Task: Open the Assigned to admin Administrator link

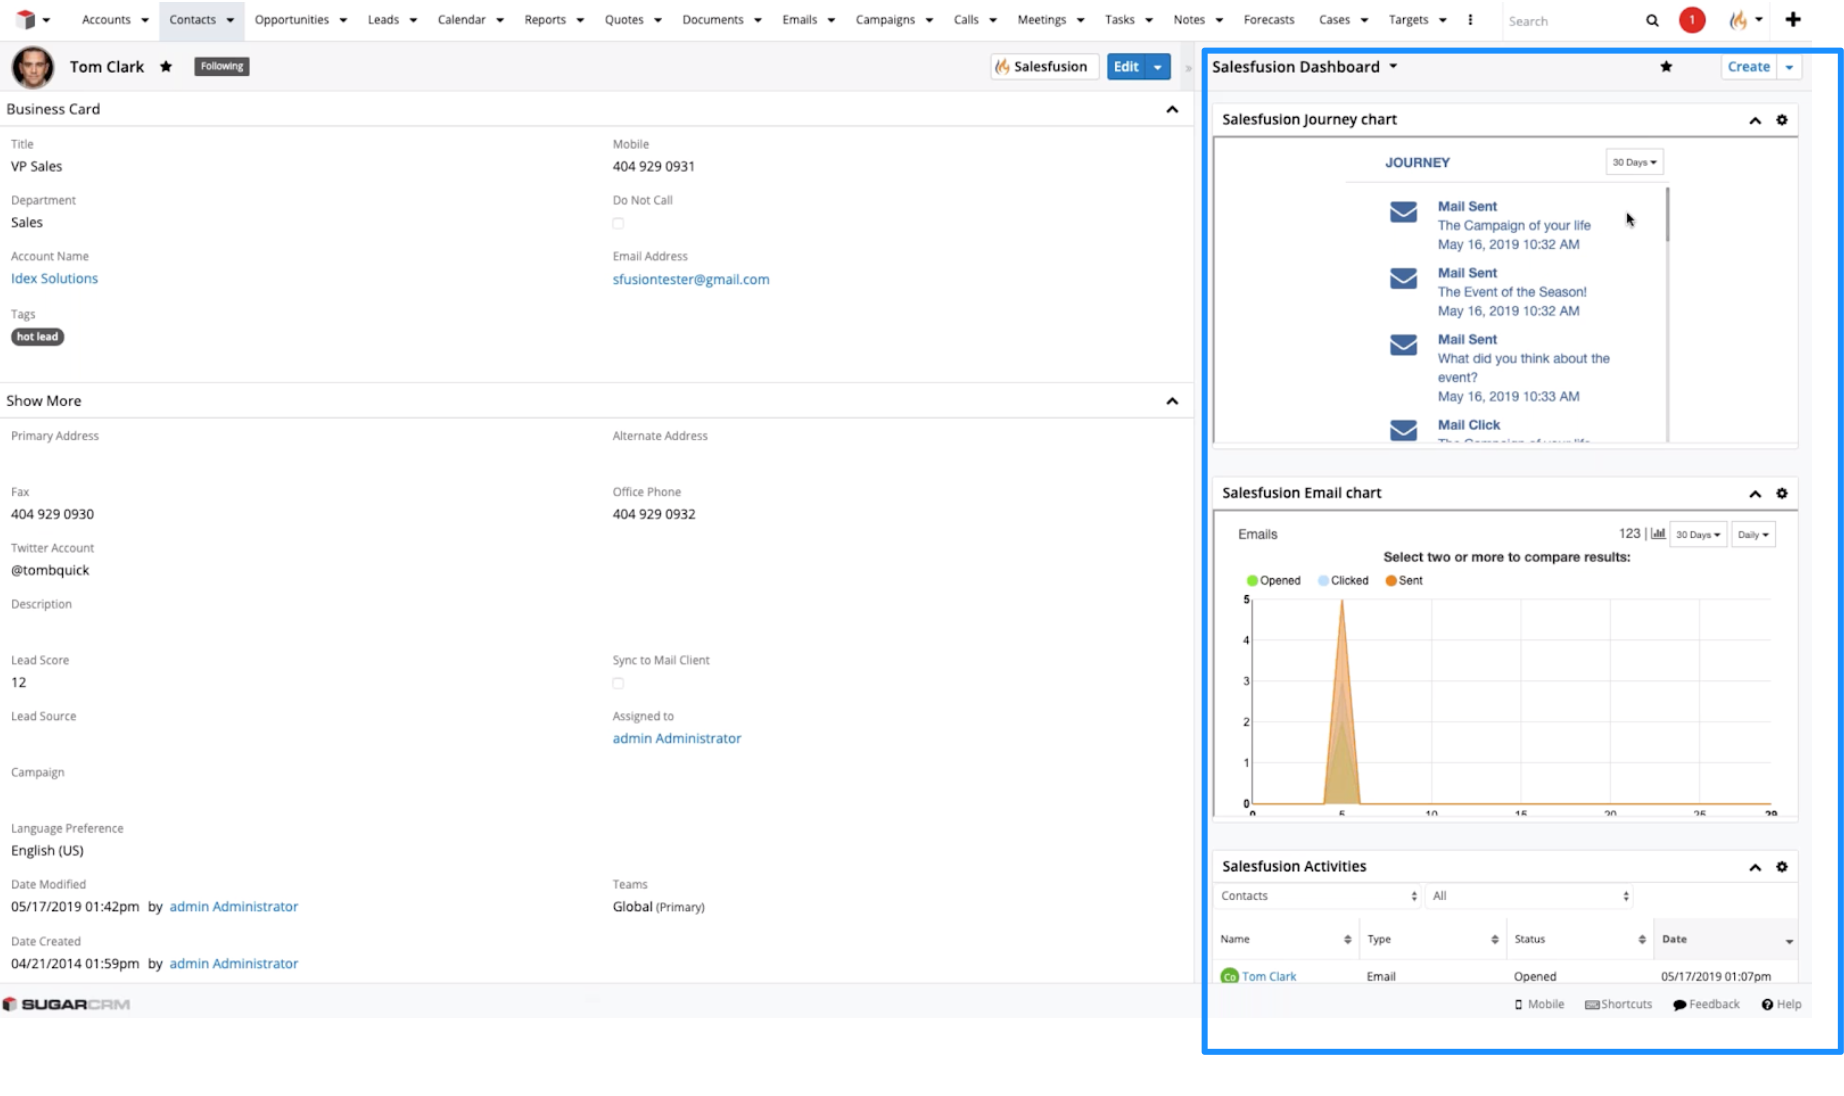Action: pos(676,738)
